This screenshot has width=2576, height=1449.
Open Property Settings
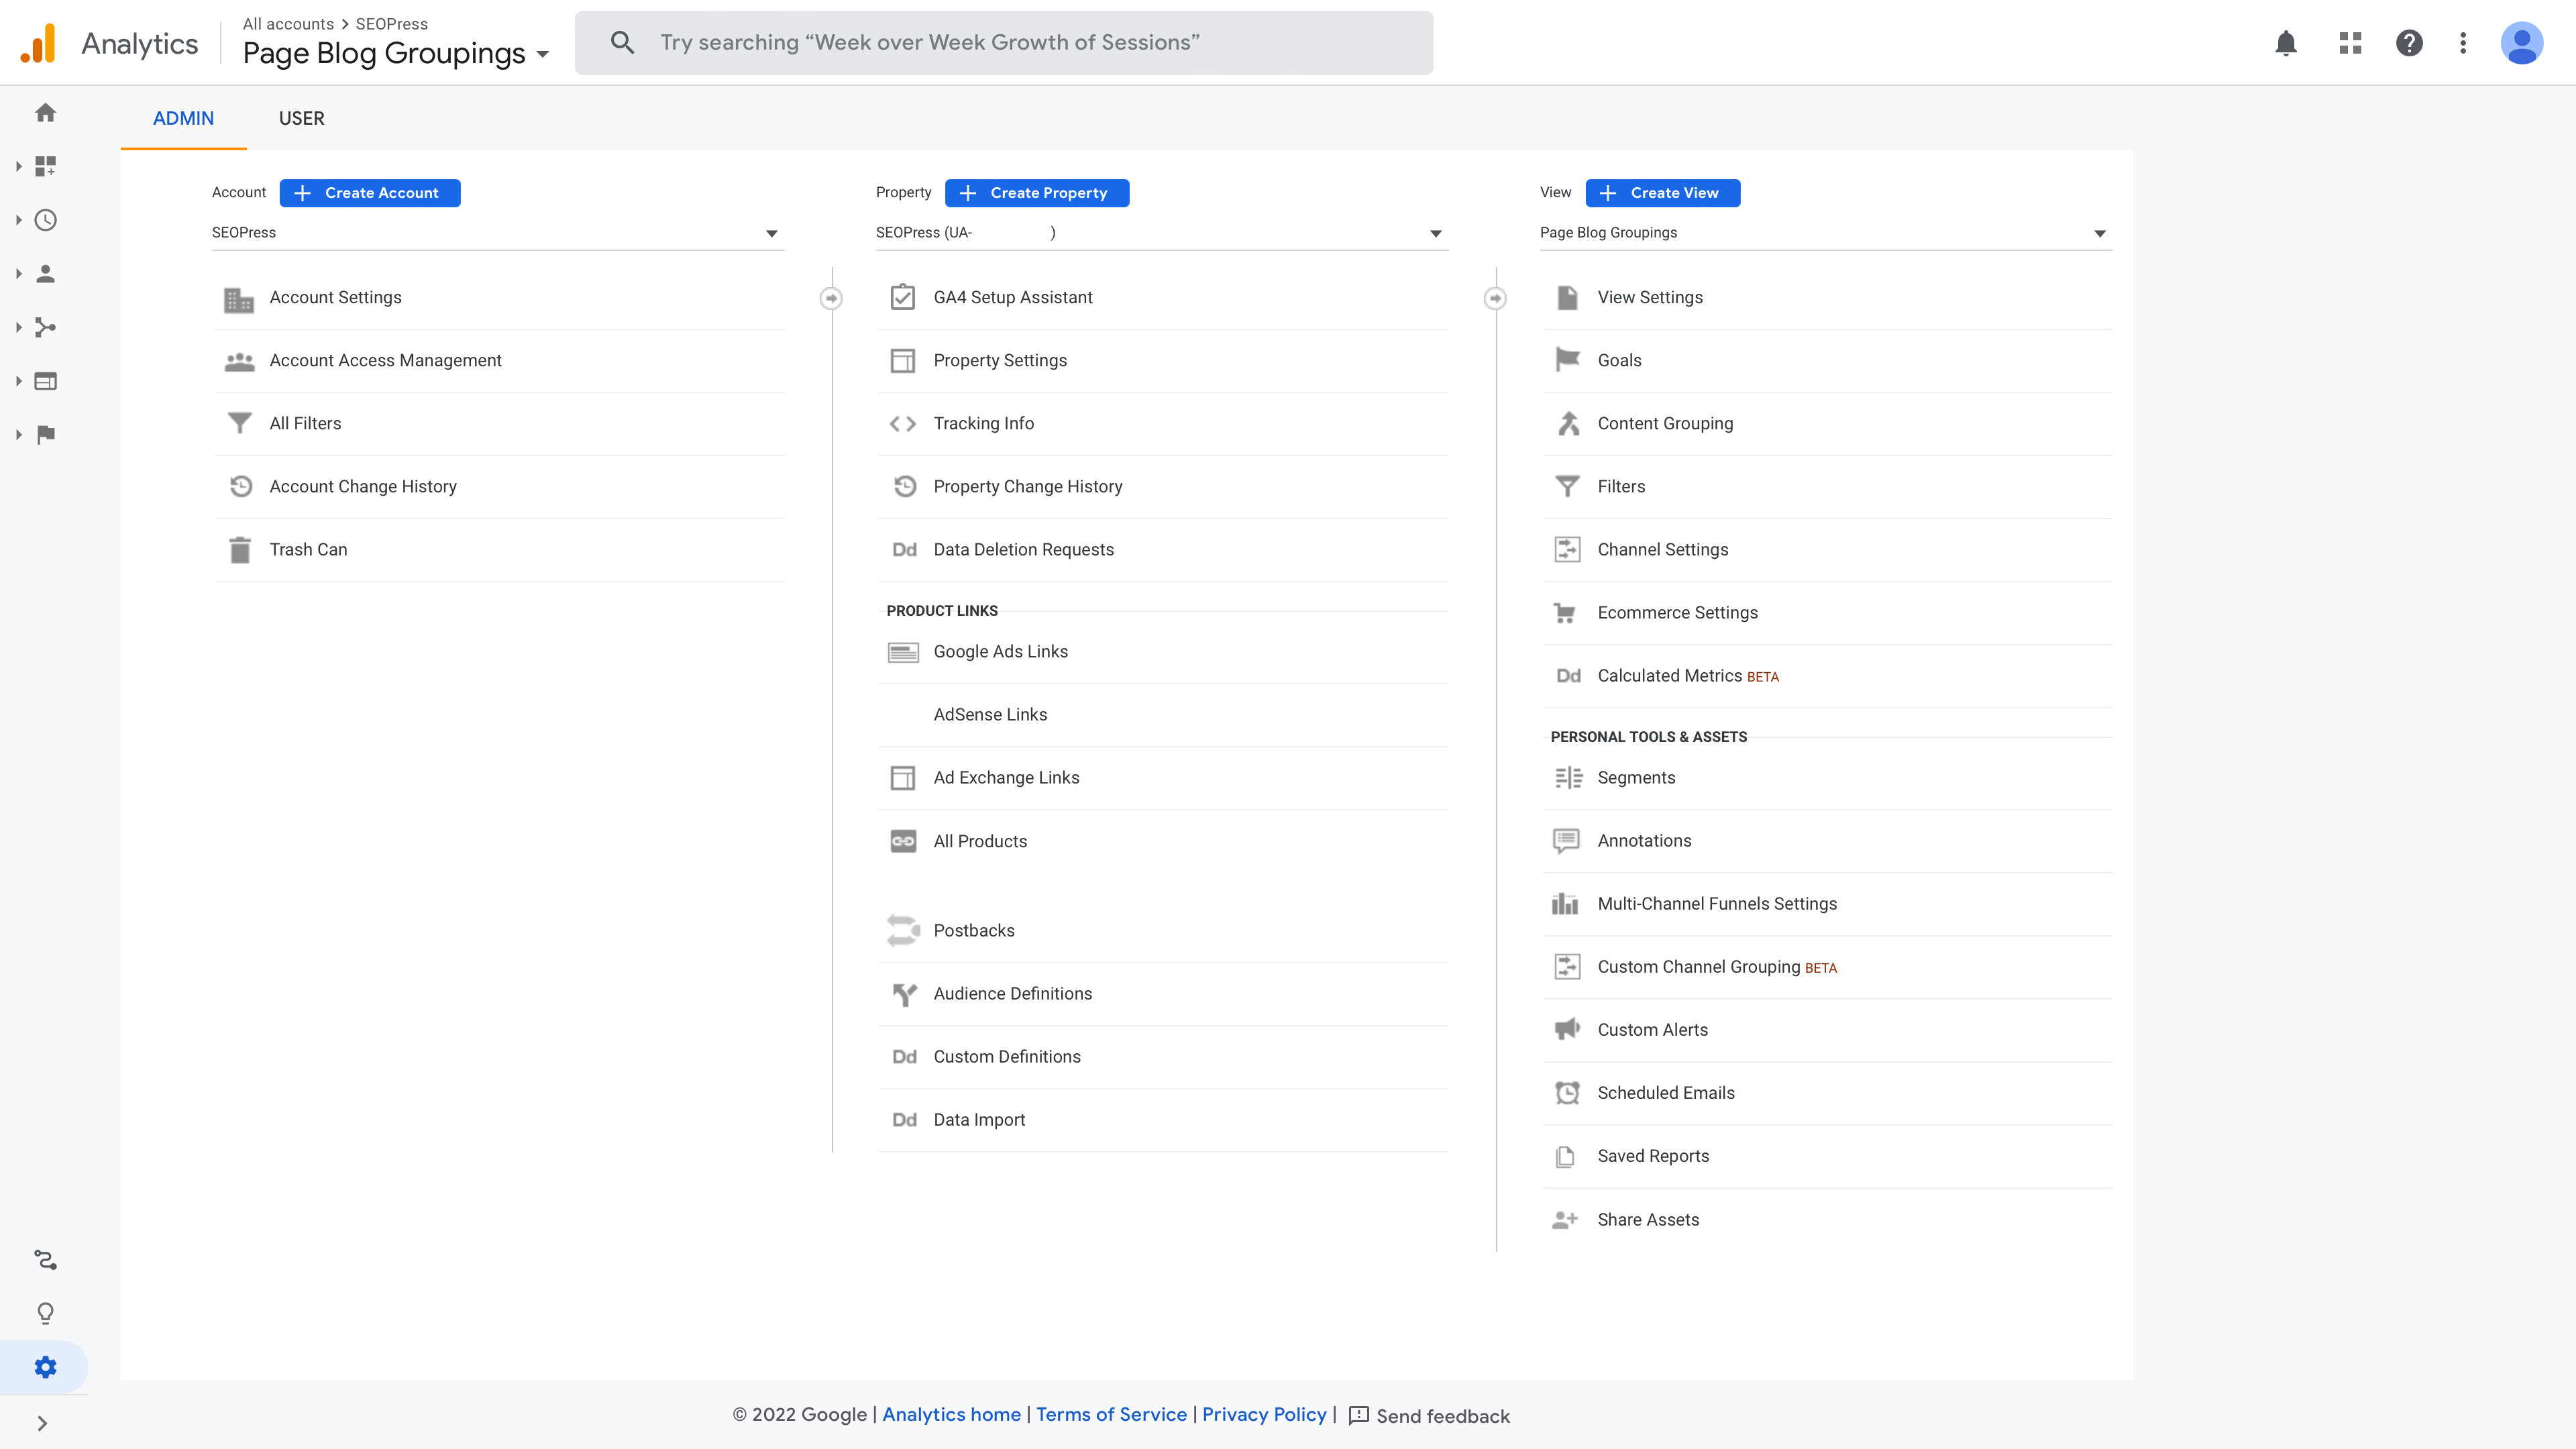(1162, 361)
